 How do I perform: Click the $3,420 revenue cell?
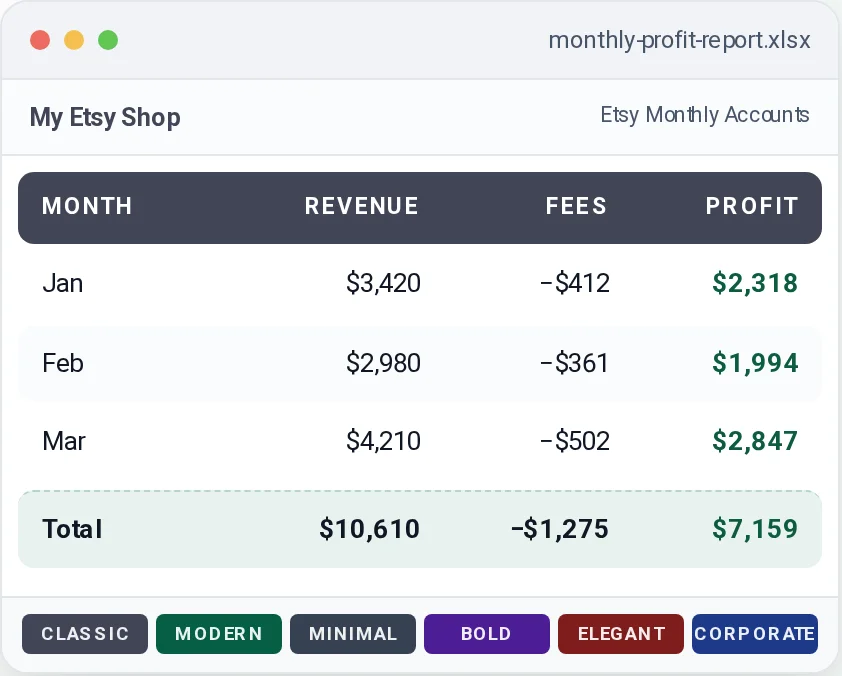383,283
